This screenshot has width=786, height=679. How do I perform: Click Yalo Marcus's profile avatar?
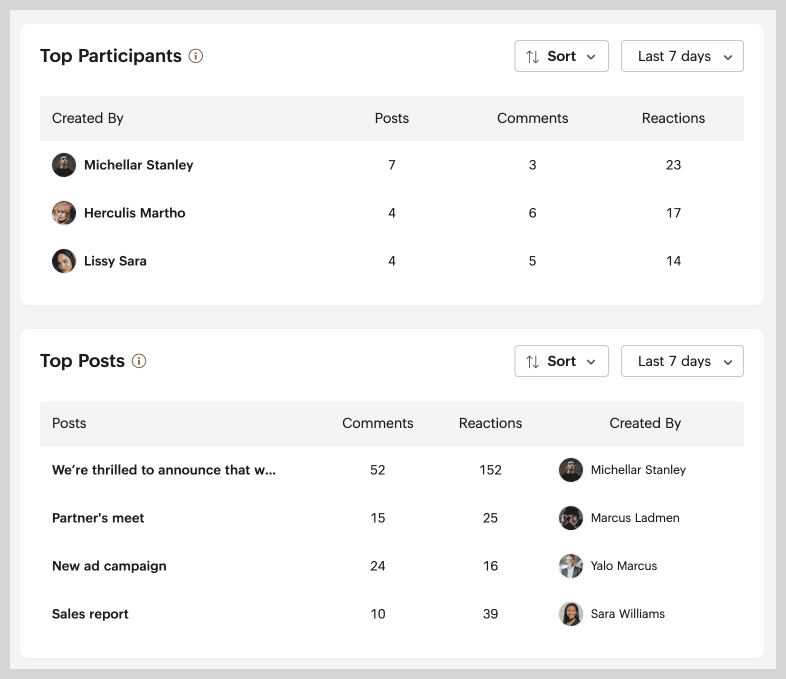click(x=571, y=566)
